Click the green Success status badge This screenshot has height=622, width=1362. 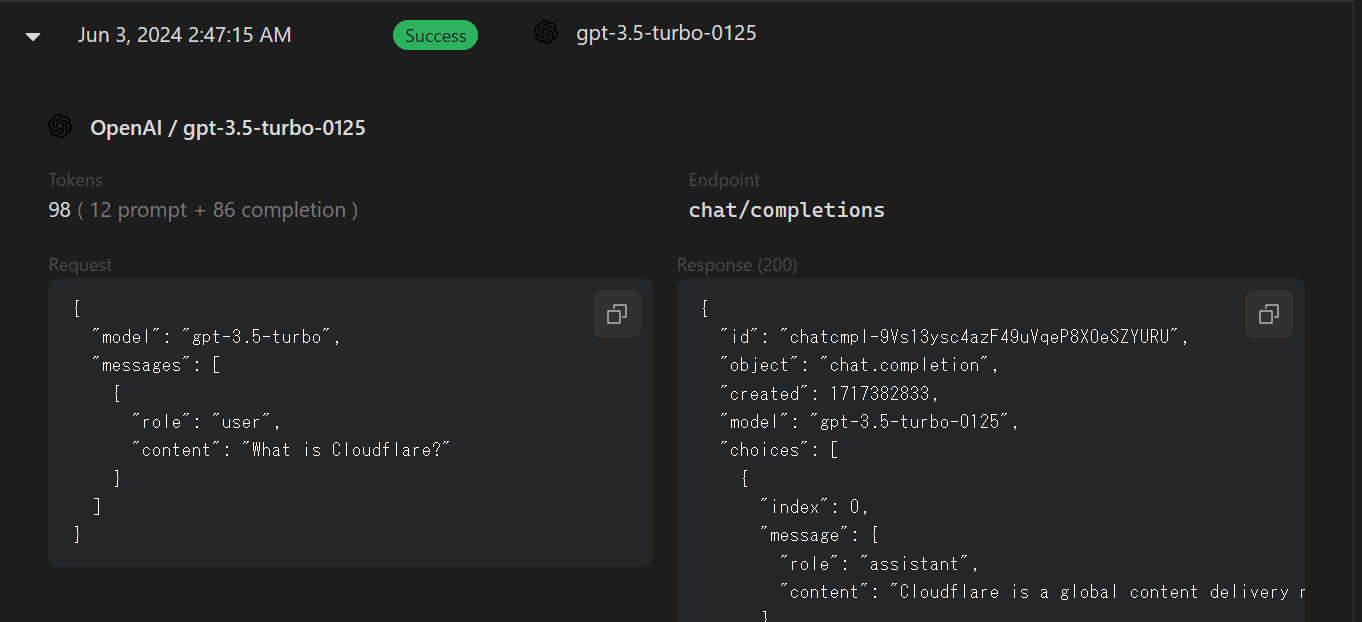(435, 35)
